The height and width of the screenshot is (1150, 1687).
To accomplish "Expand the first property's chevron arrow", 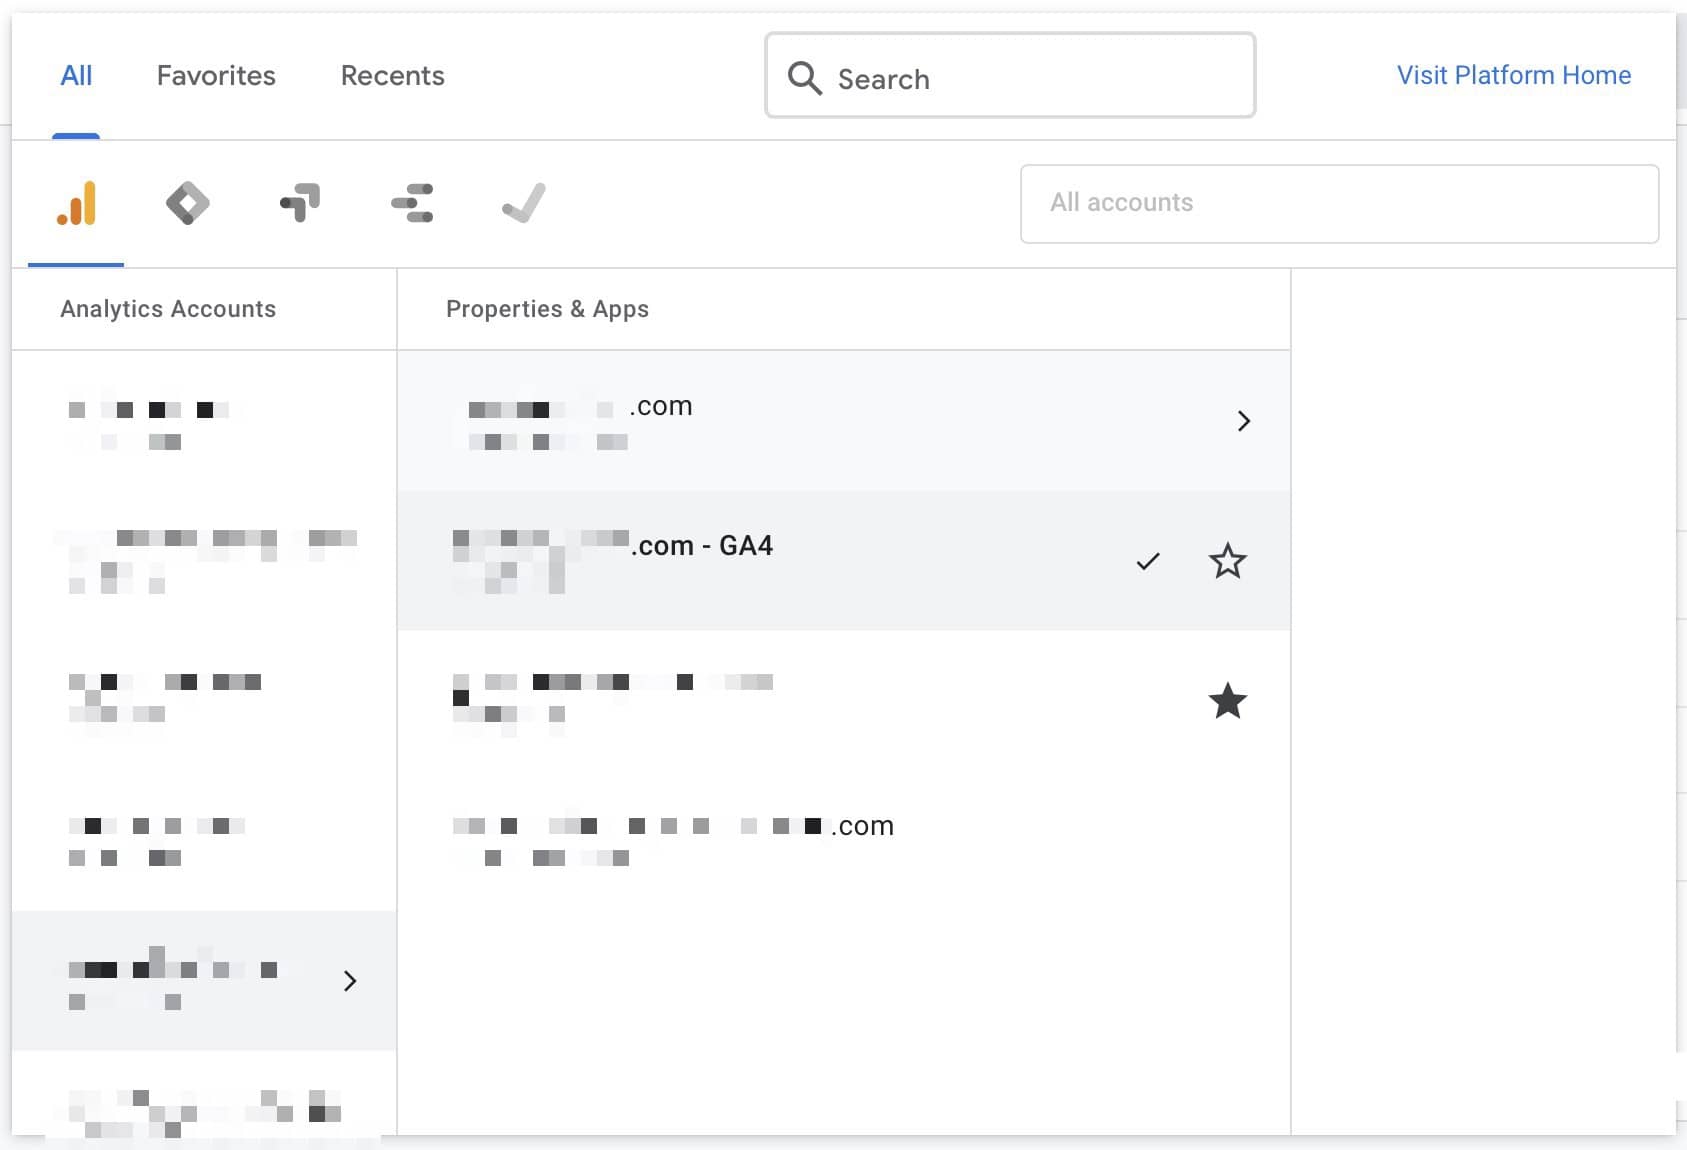I will [x=1244, y=421].
